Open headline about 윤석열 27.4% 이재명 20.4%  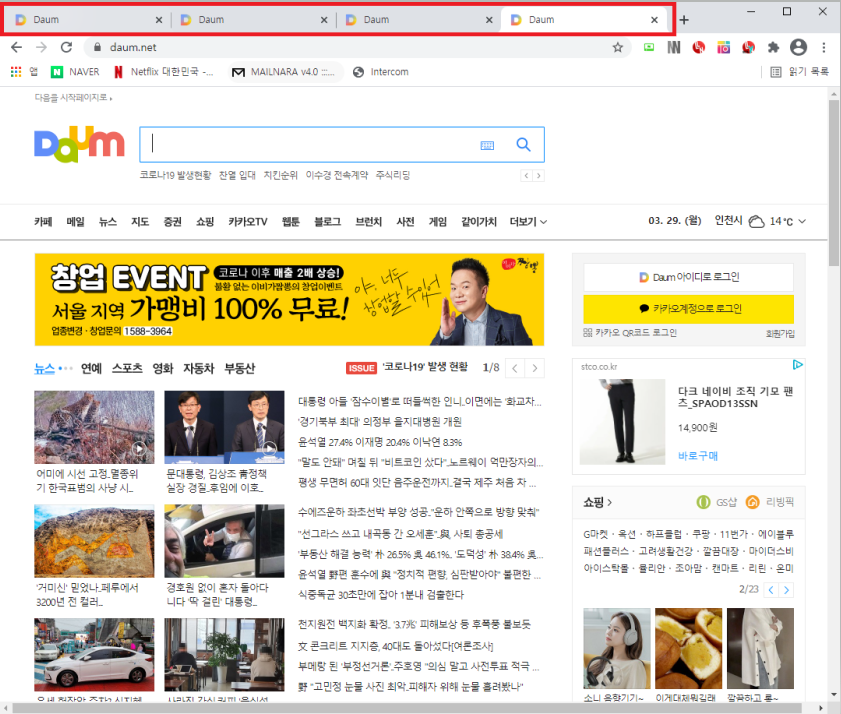[380, 442]
